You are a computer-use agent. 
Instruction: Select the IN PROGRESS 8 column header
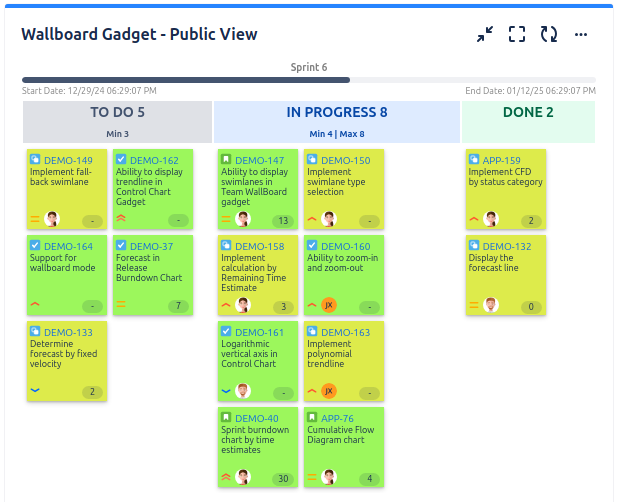click(337, 122)
